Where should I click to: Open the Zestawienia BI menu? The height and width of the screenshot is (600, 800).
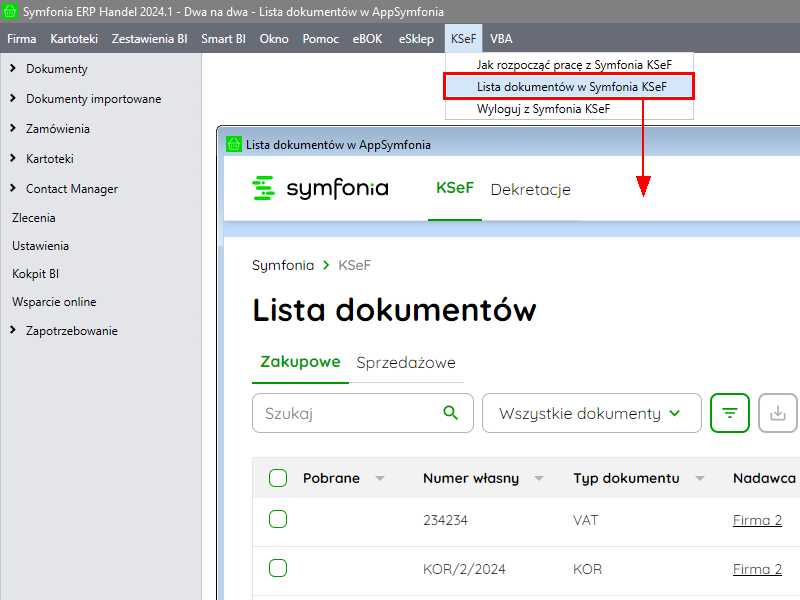[149, 39]
